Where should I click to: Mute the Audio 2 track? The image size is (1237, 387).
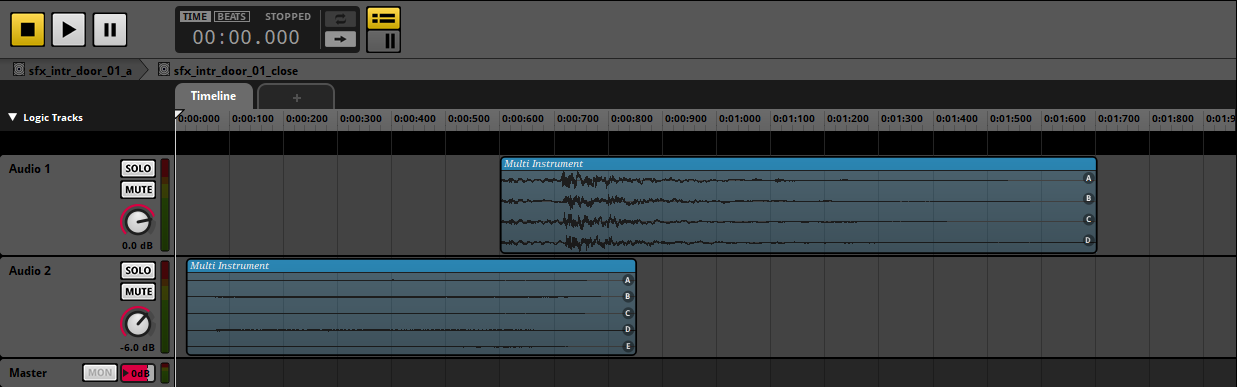tap(138, 292)
